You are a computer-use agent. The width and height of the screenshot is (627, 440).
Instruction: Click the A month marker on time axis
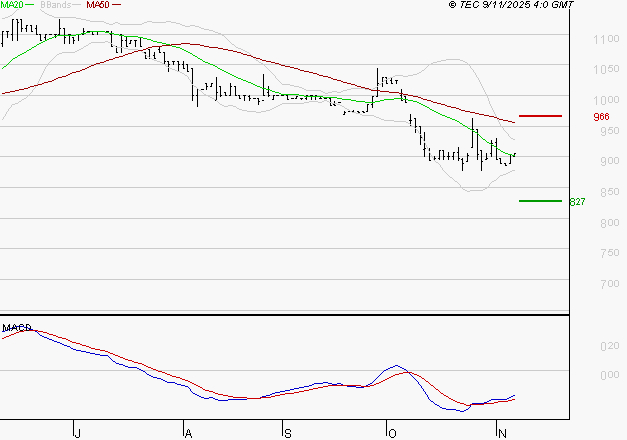pos(188,433)
